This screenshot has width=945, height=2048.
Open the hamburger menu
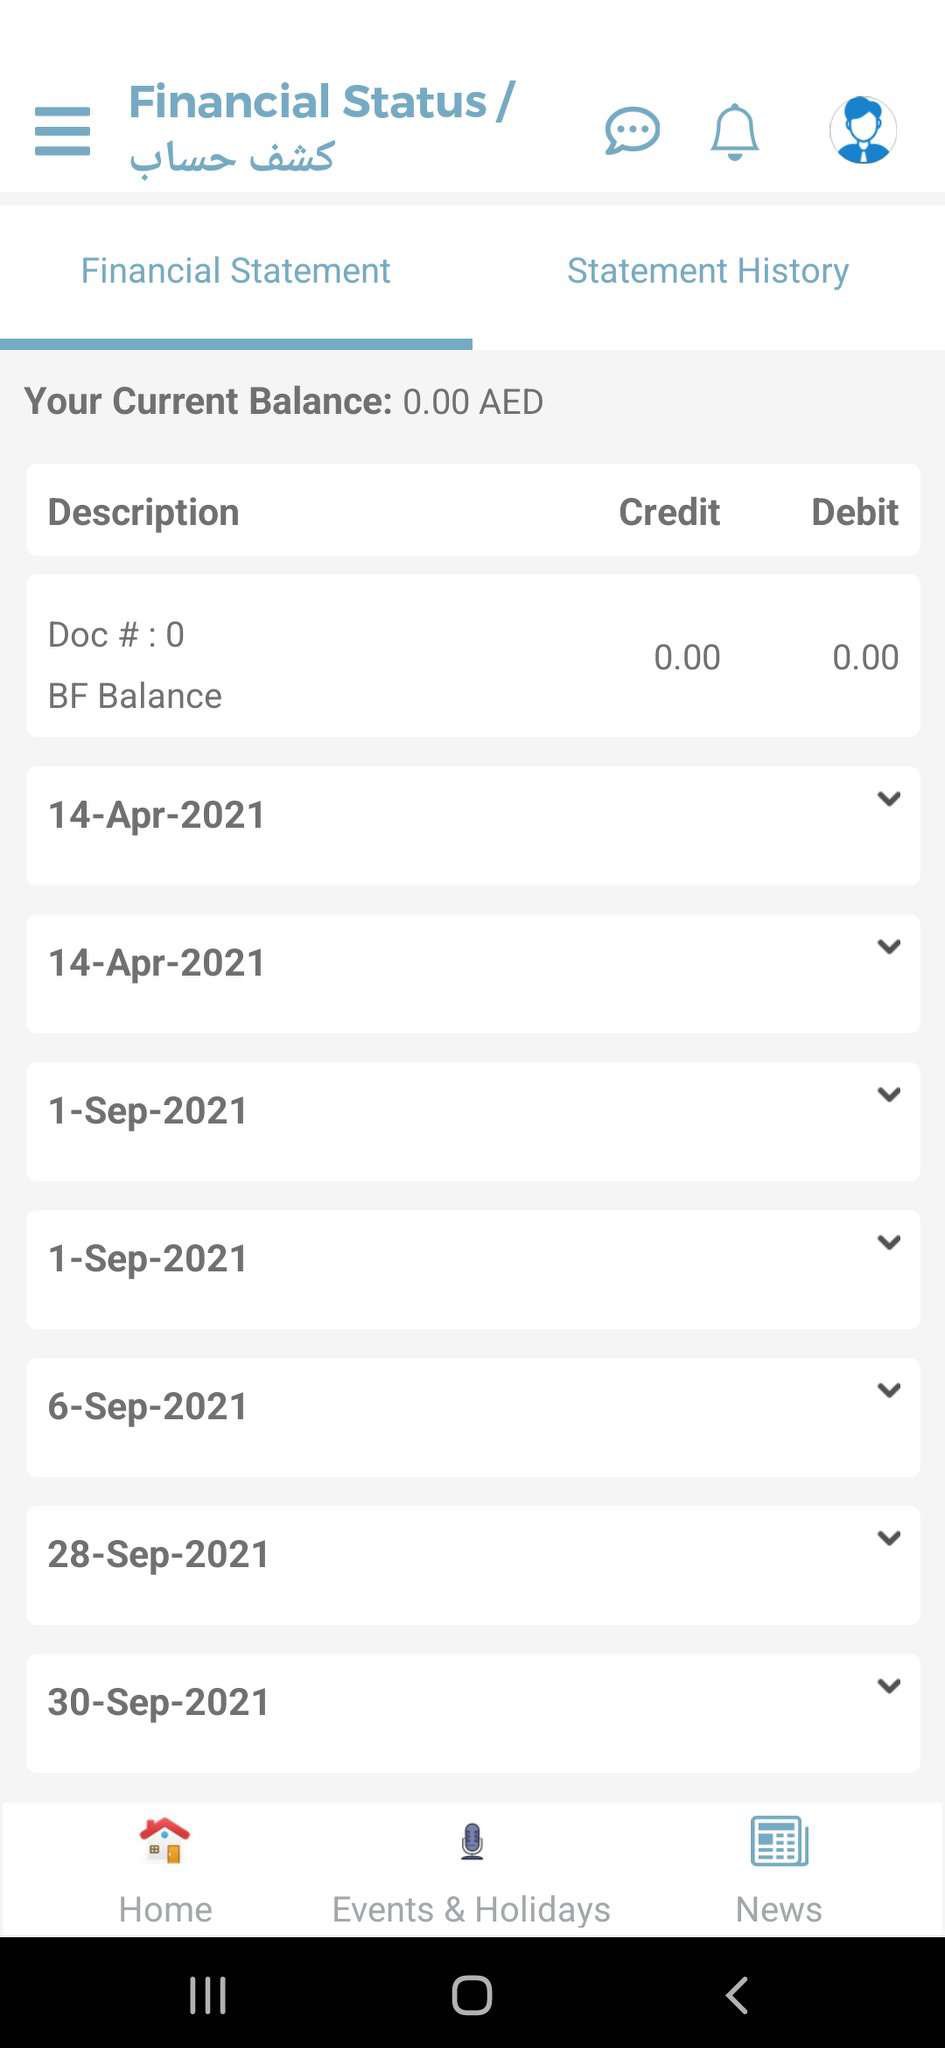[62, 131]
